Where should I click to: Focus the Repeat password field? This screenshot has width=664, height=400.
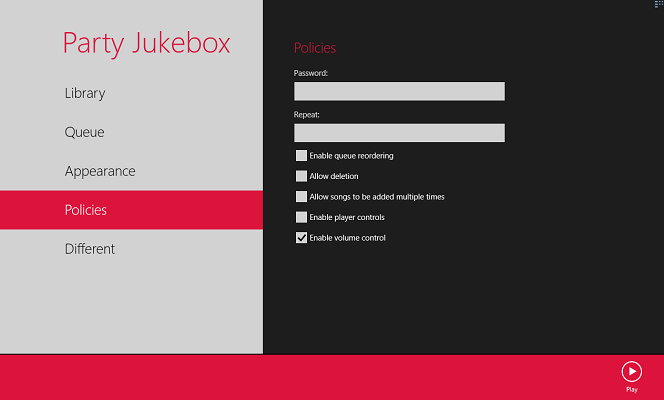point(399,133)
